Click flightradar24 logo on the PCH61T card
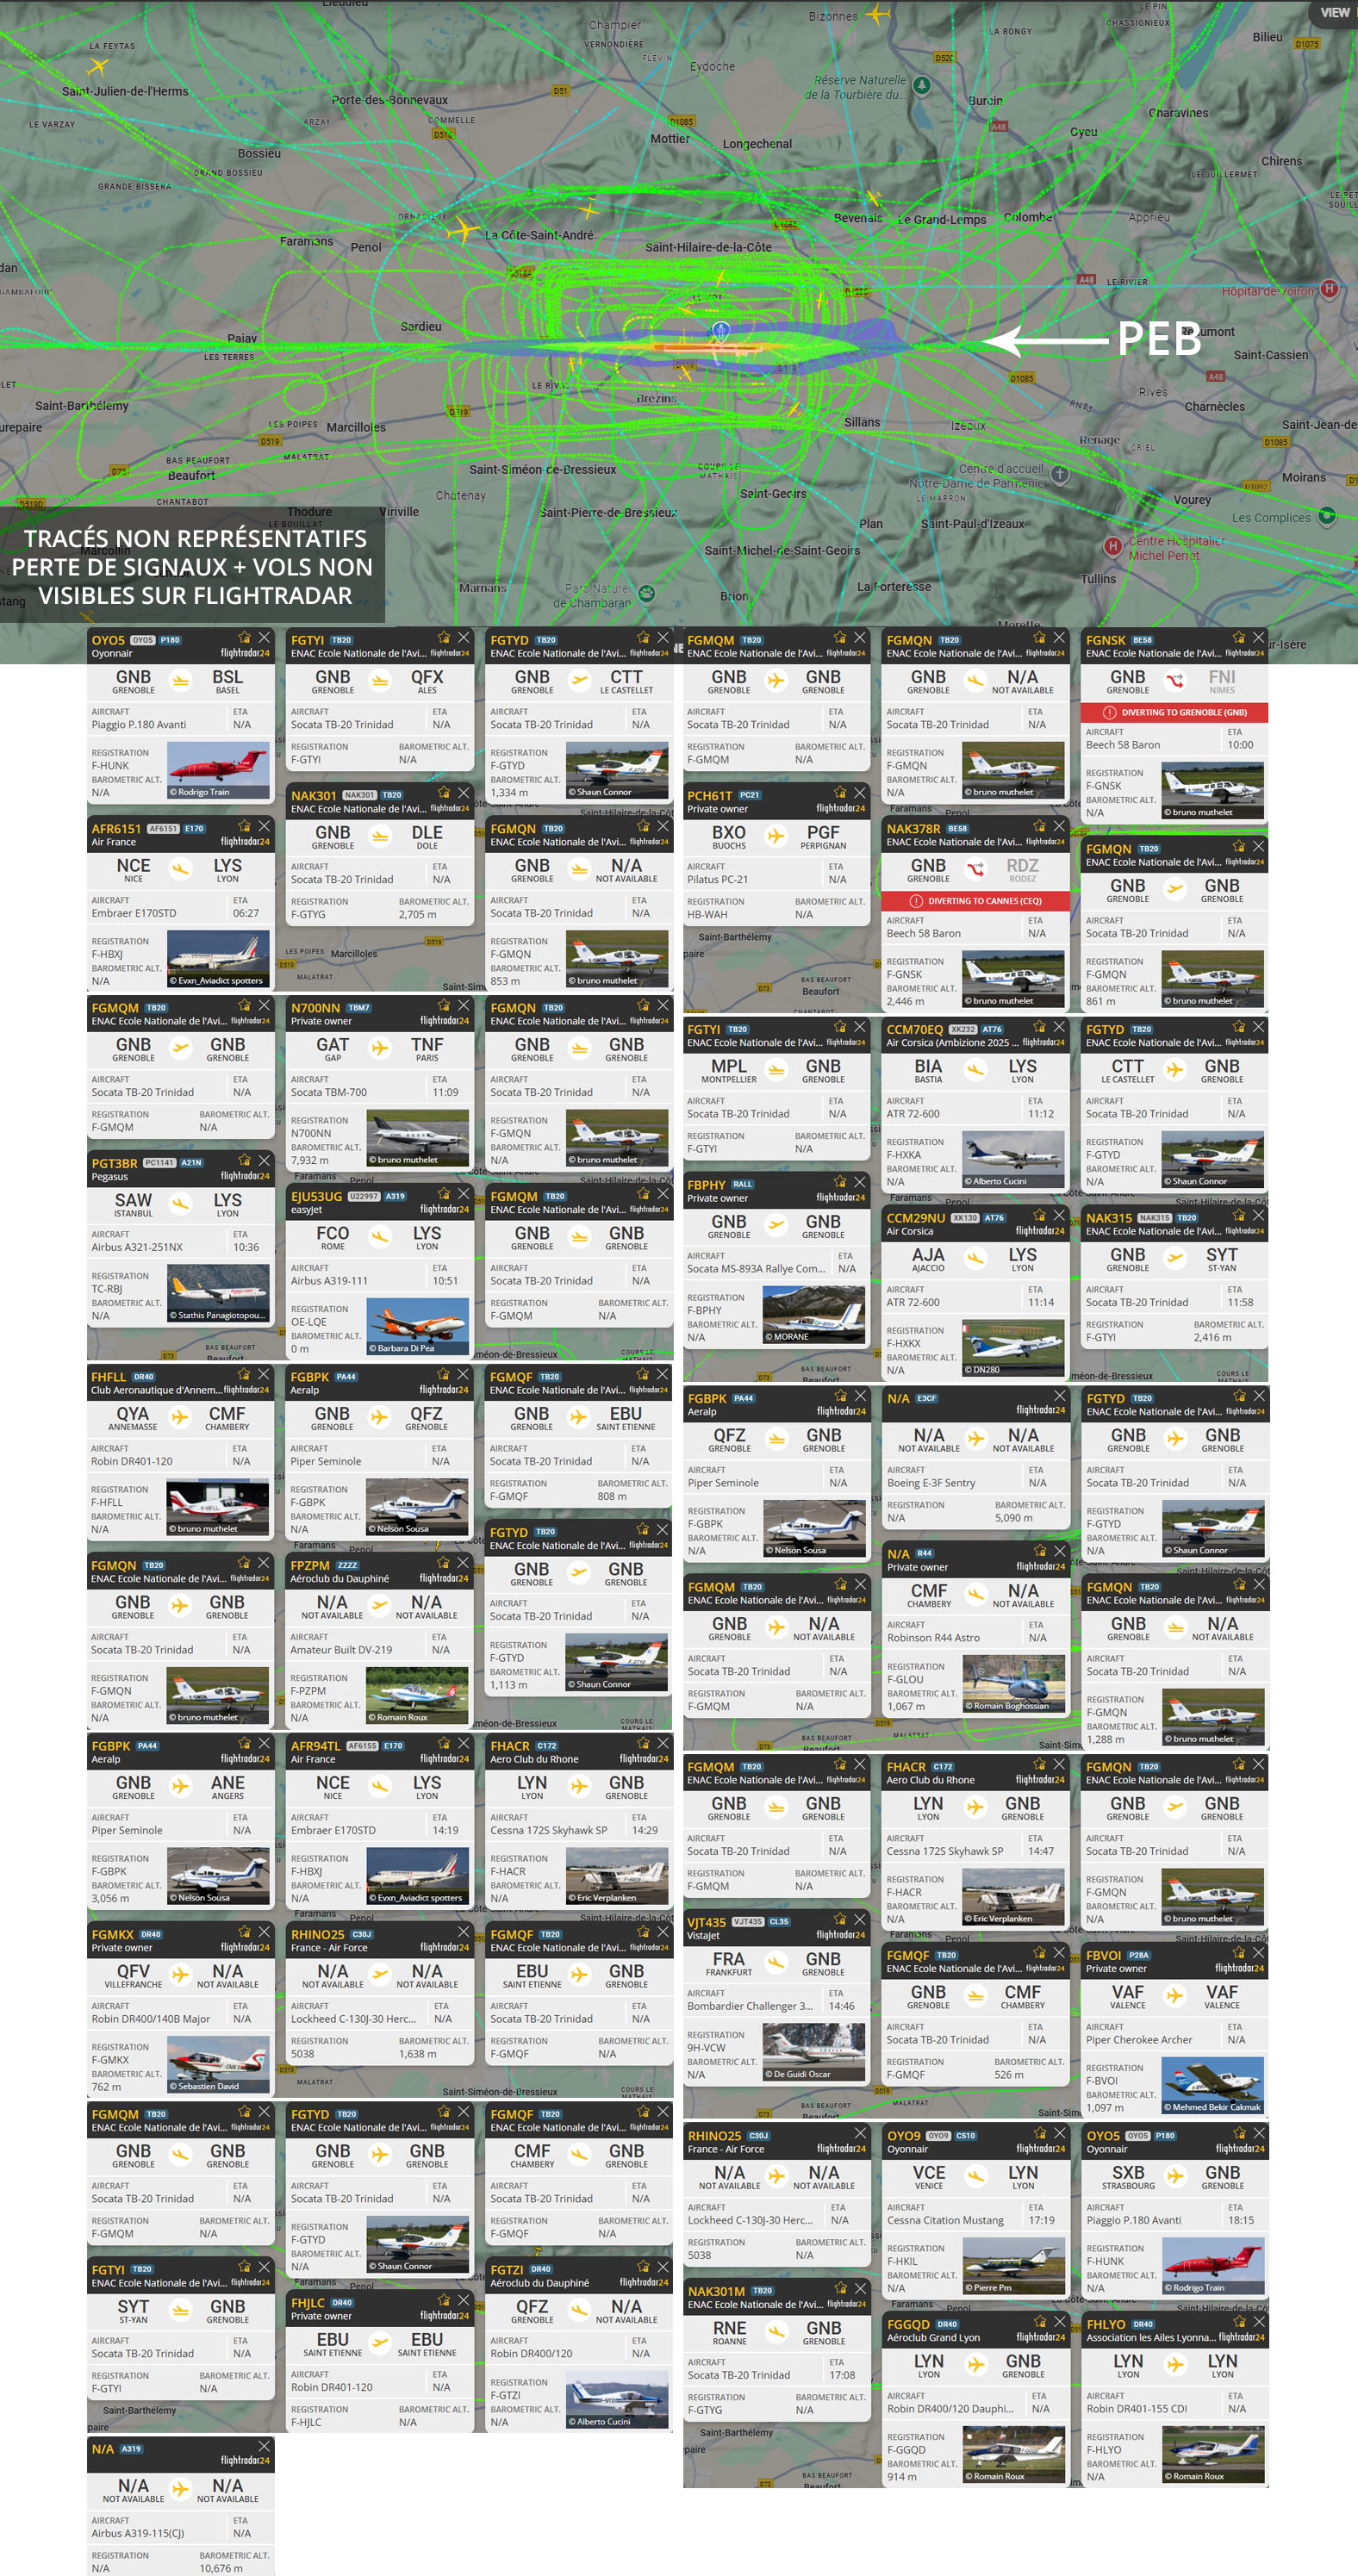Viewport: 1358px width, 2576px height. click(840, 808)
